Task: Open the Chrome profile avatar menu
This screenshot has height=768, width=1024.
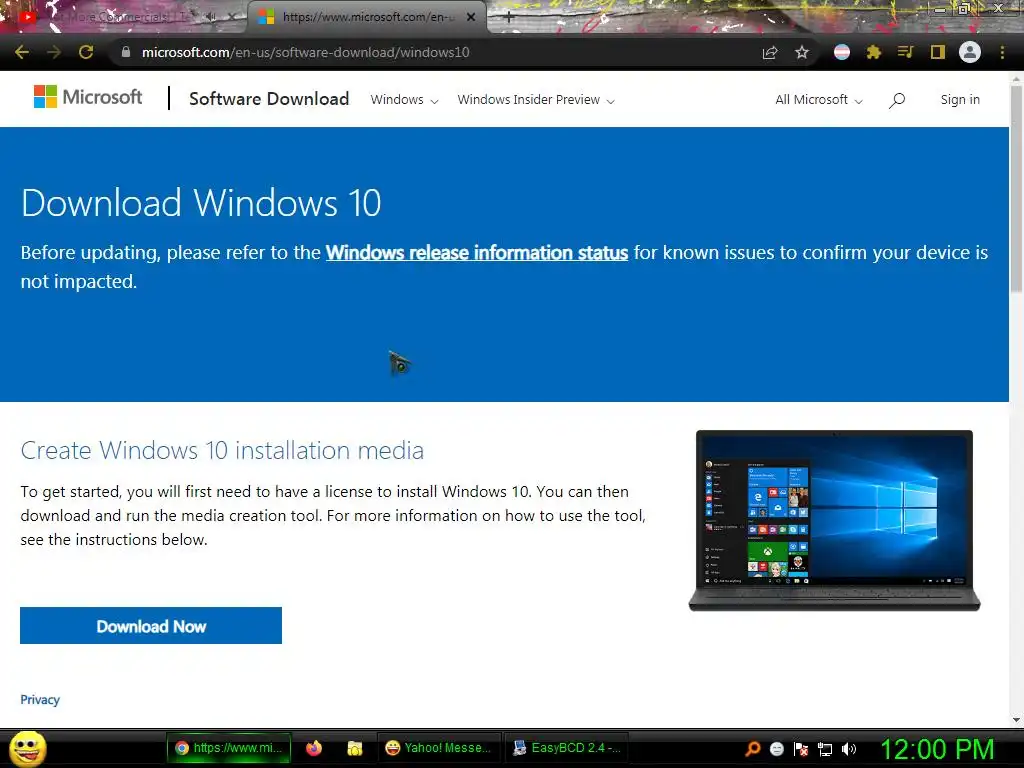Action: click(970, 52)
